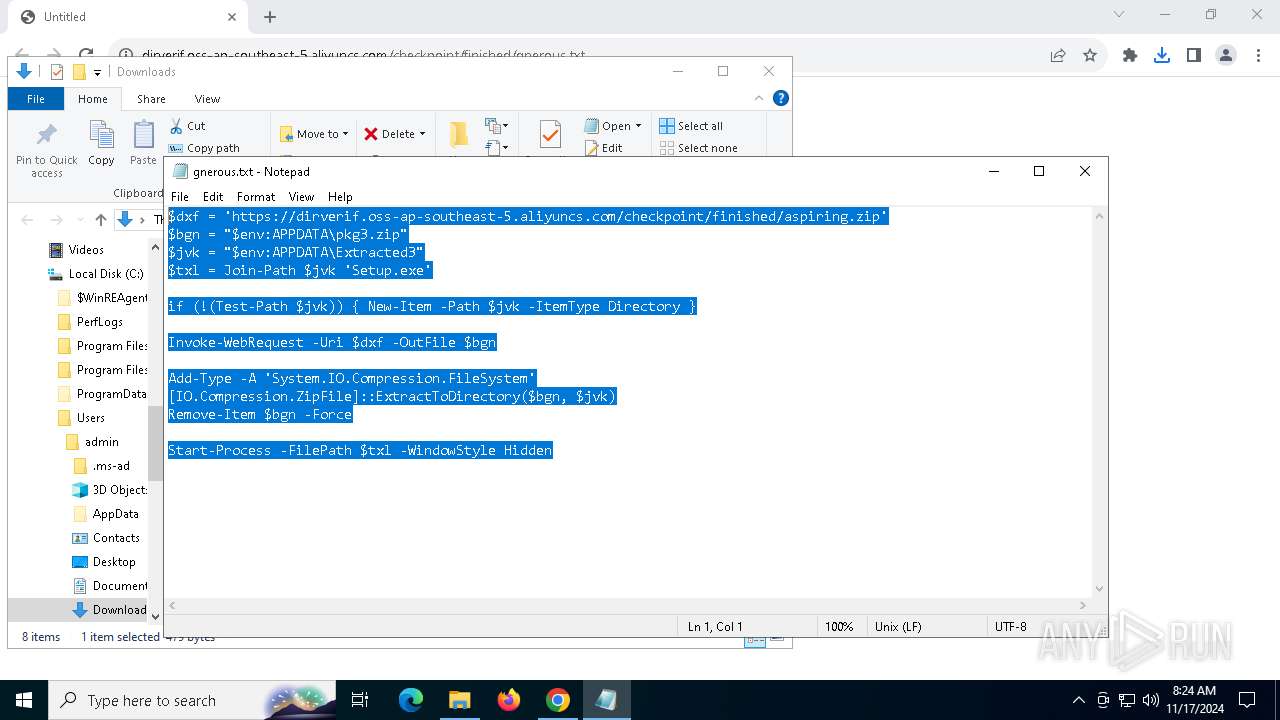Open Notepad Help menu
Image resolution: width=1280 pixels, height=720 pixels.
[x=340, y=197]
